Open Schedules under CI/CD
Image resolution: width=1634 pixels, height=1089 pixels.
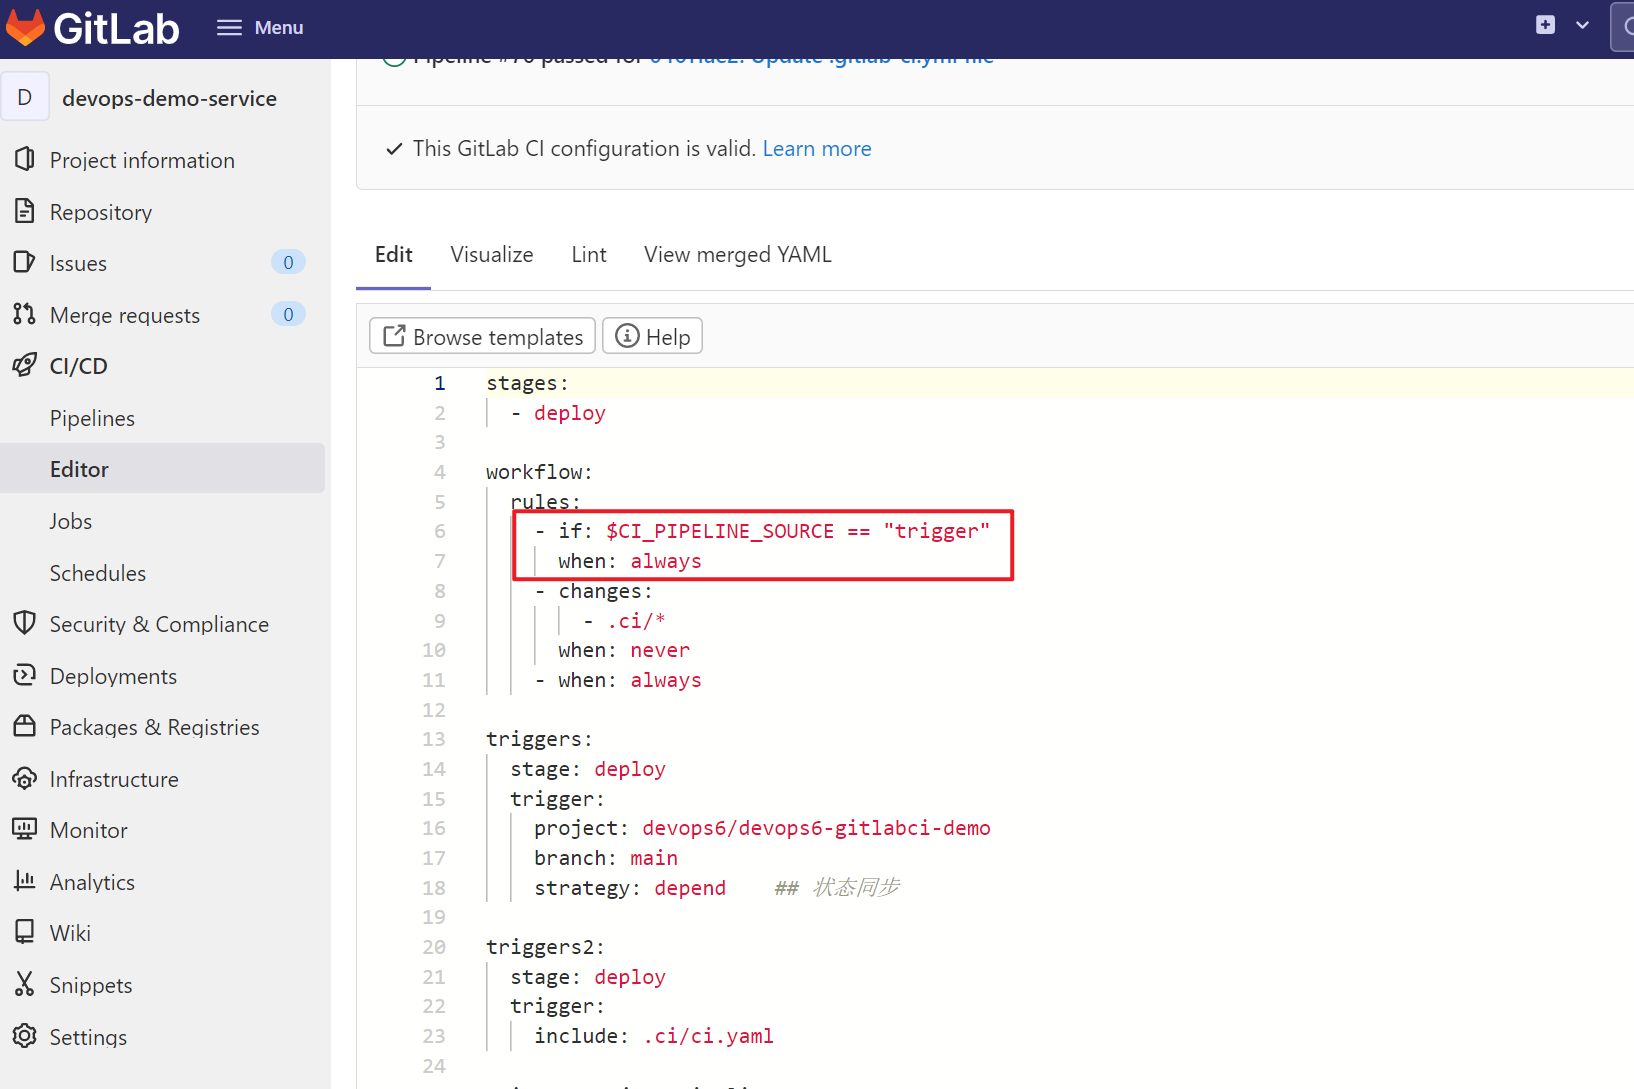pyautogui.click(x=98, y=573)
